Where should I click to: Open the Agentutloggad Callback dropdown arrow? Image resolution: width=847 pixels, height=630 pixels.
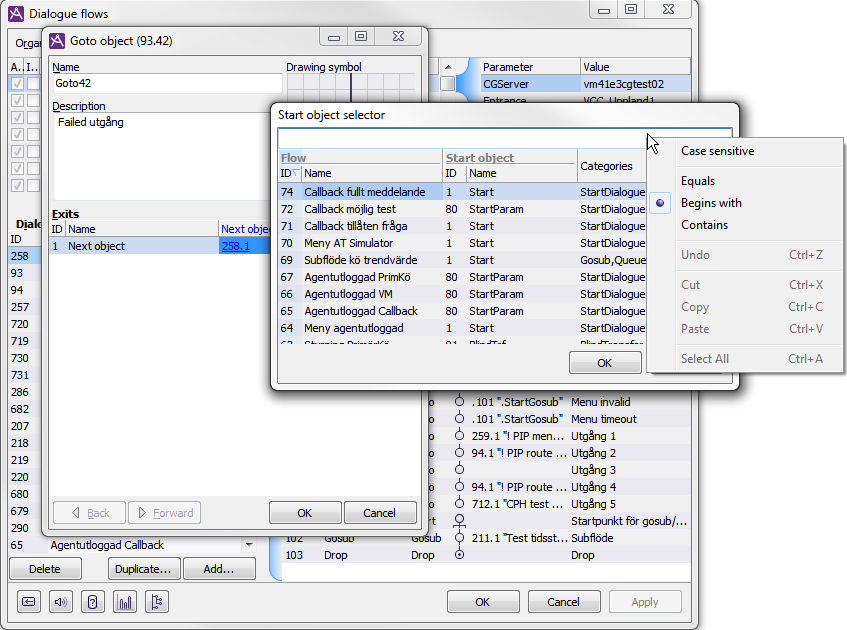click(x=249, y=545)
